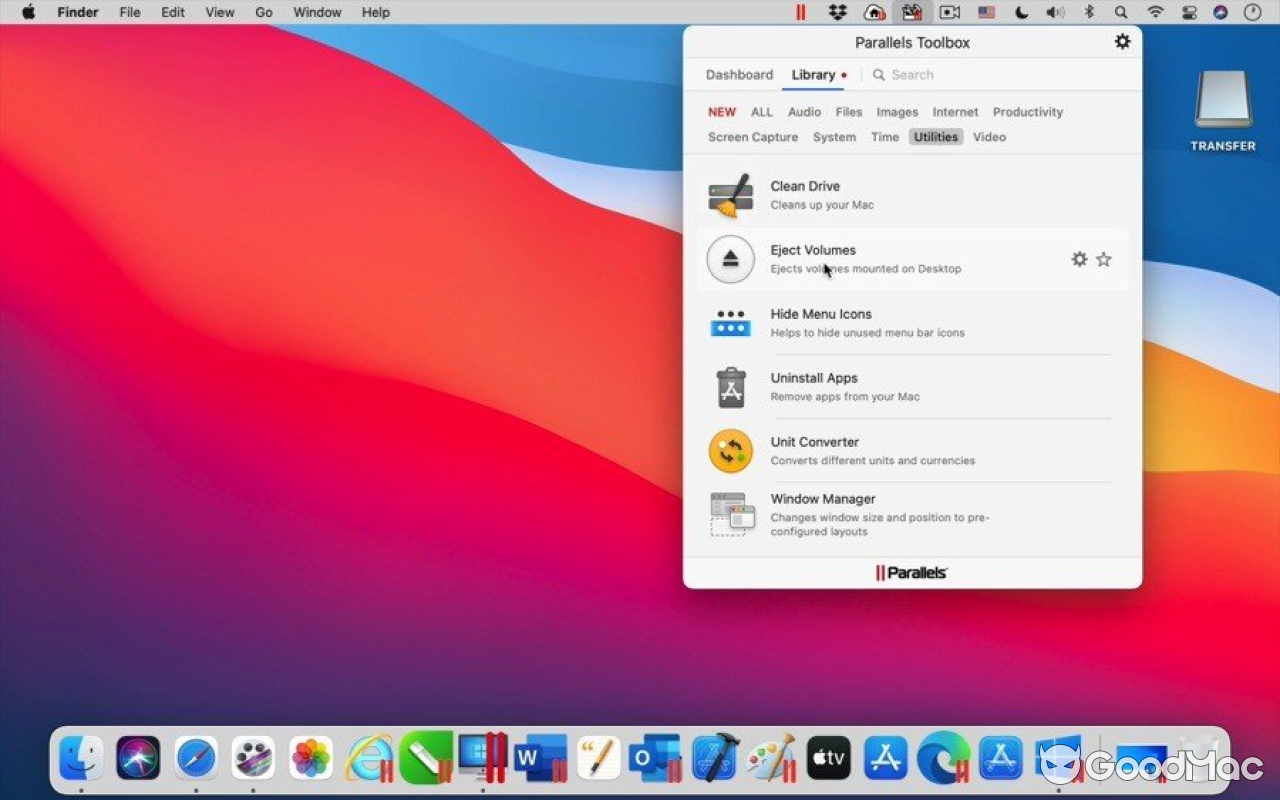Show ALL tools category
Screen dimensions: 1280x800
(761, 111)
